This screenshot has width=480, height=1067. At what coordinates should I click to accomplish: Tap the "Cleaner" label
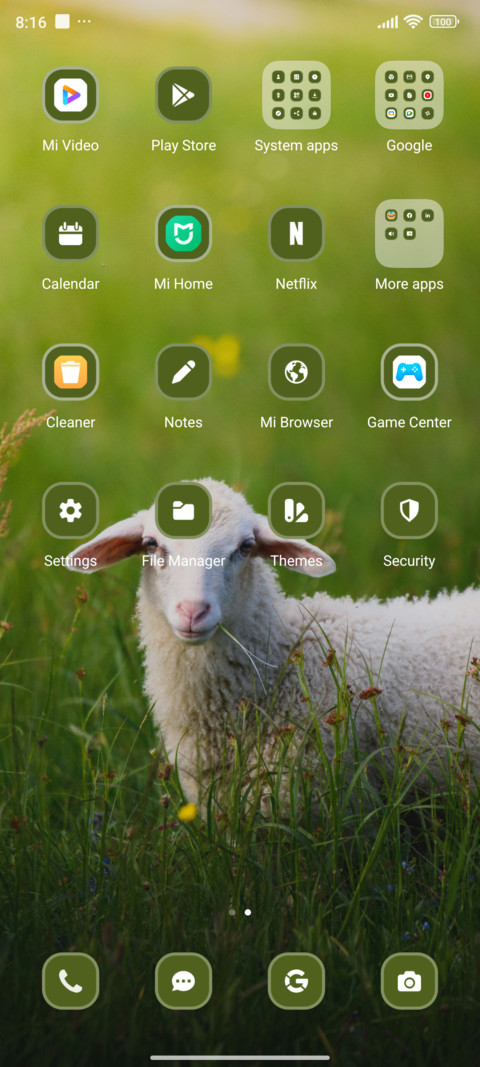click(71, 423)
